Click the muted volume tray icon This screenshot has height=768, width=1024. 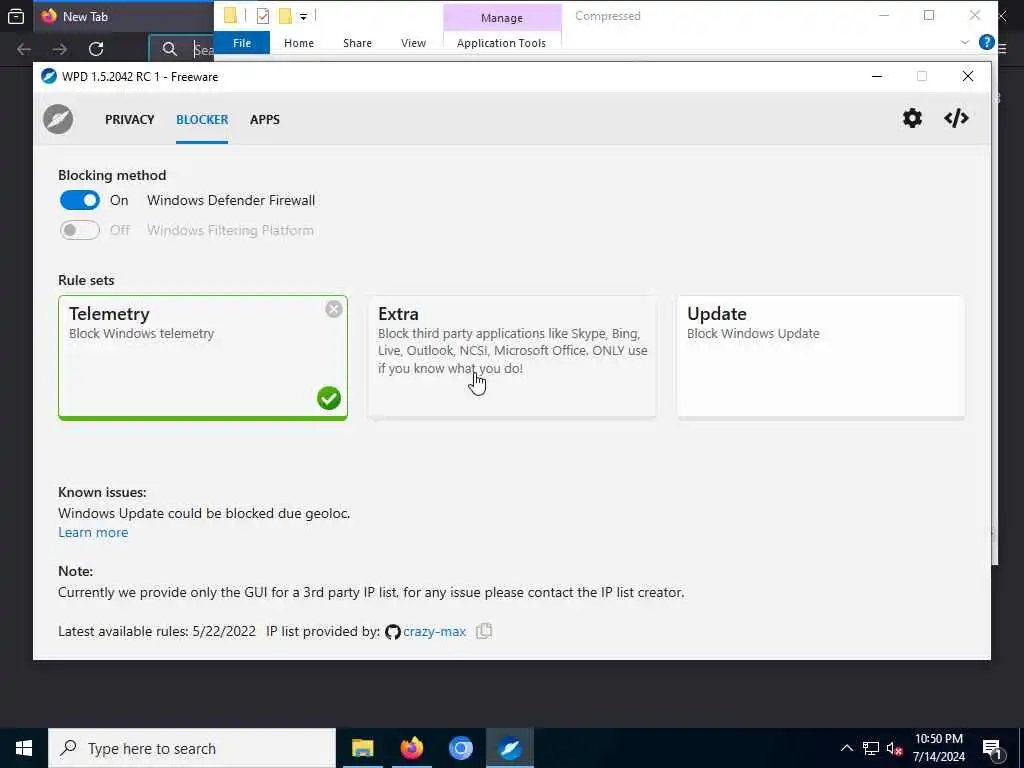tap(894, 748)
